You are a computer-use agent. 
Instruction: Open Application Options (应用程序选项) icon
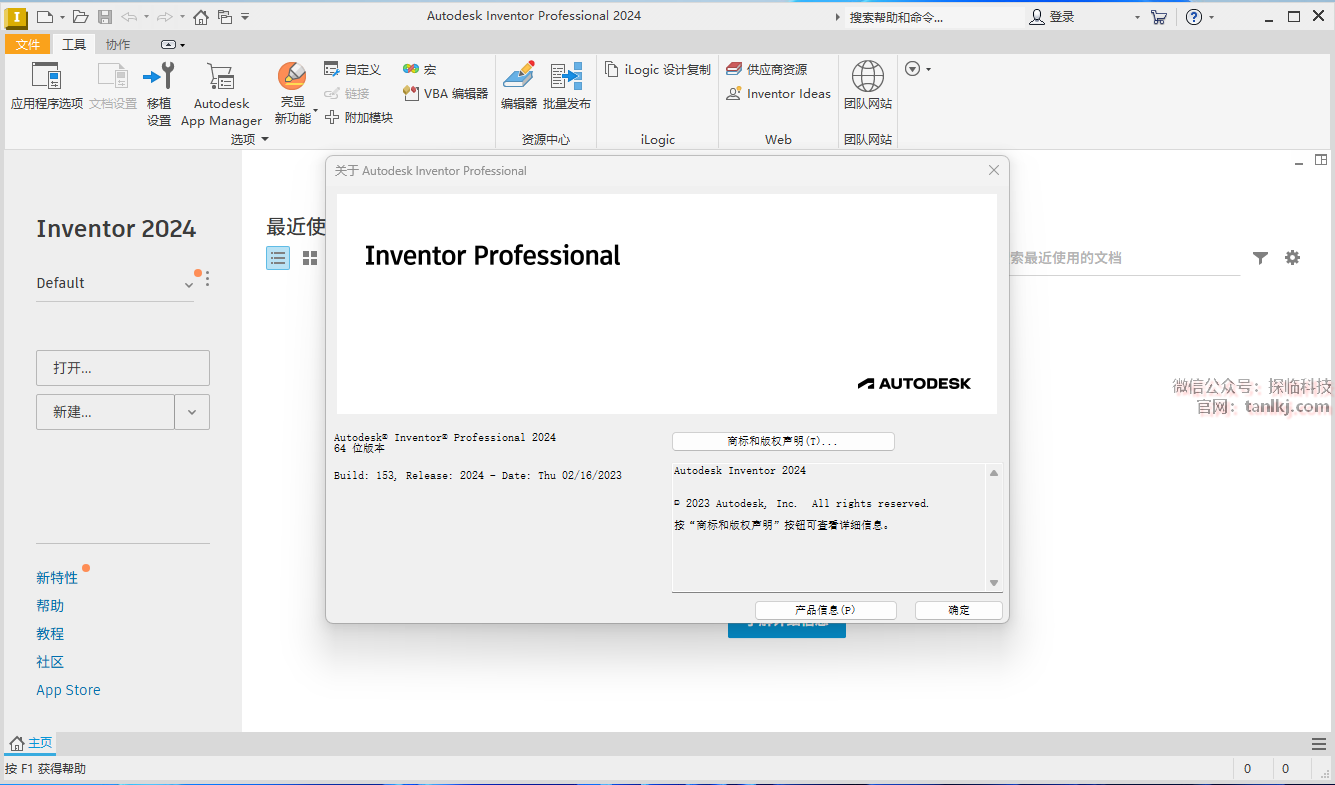46,77
